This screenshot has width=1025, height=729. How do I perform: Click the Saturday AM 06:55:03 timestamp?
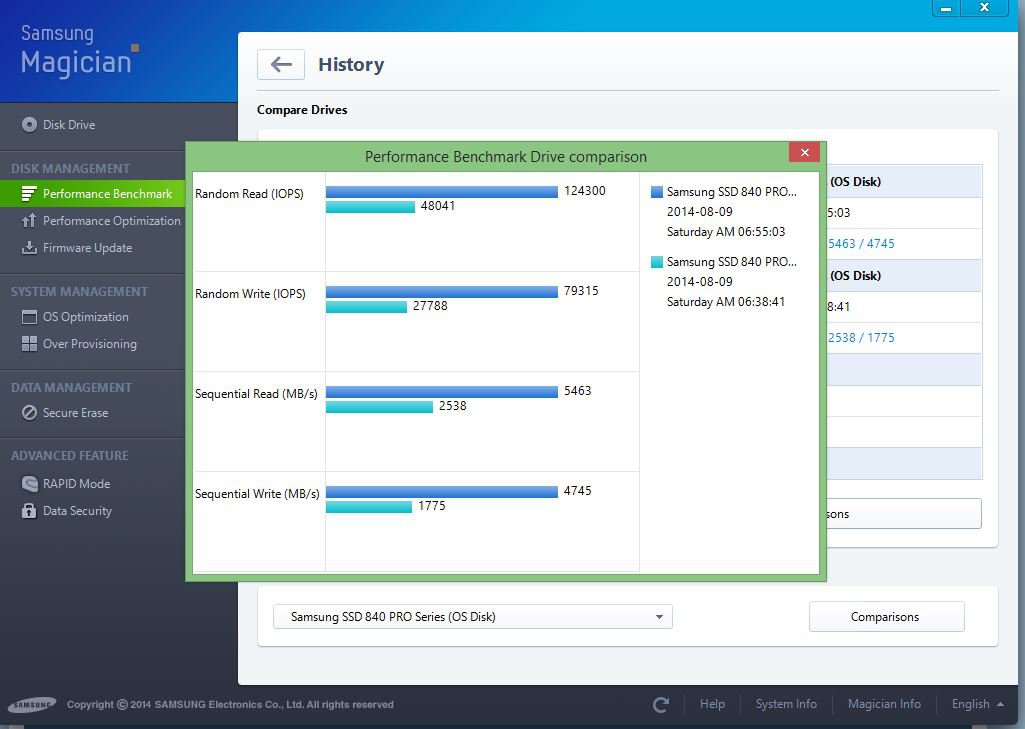coord(726,232)
